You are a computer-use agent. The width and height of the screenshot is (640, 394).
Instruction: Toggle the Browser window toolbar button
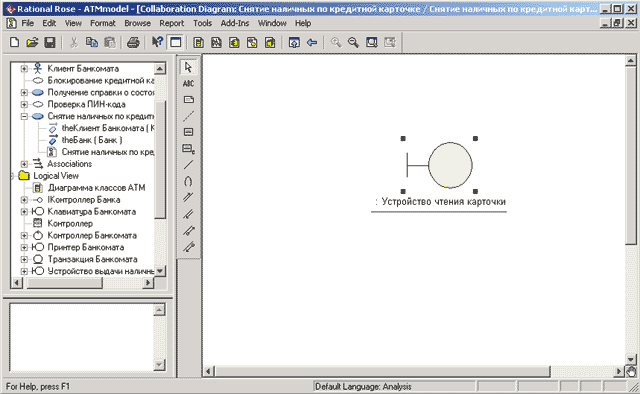[176, 42]
